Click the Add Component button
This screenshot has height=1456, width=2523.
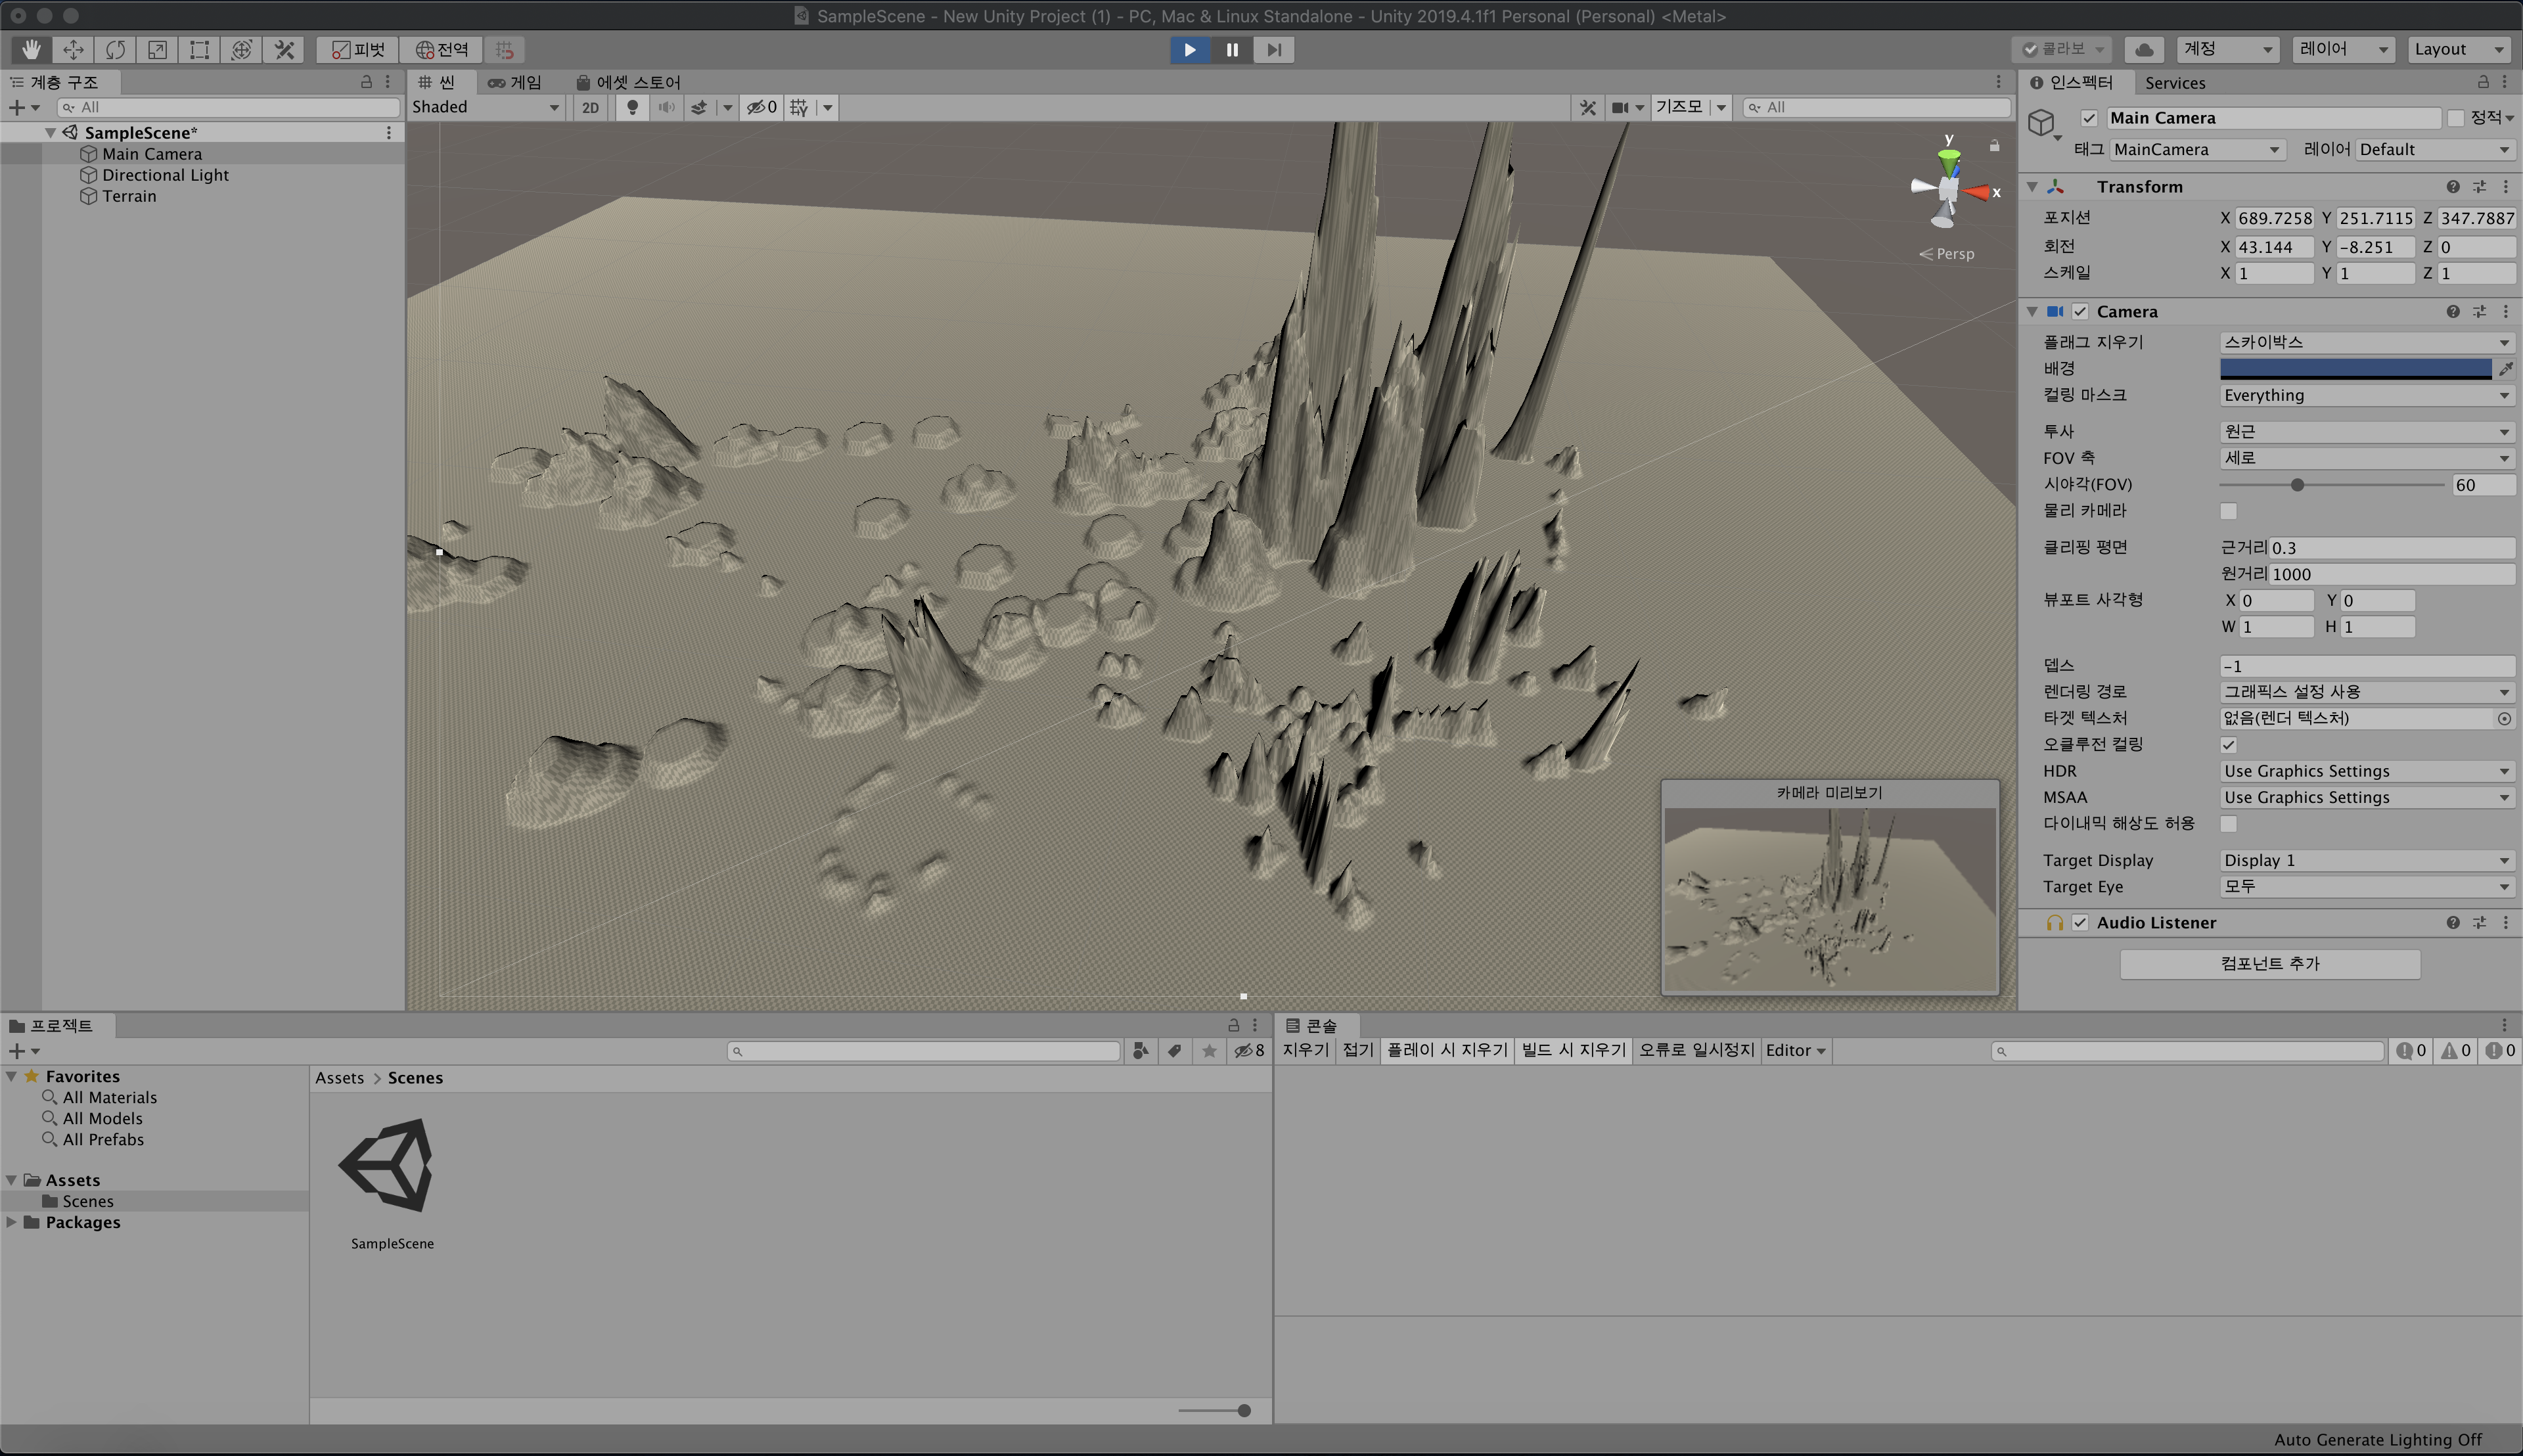[x=2269, y=963]
